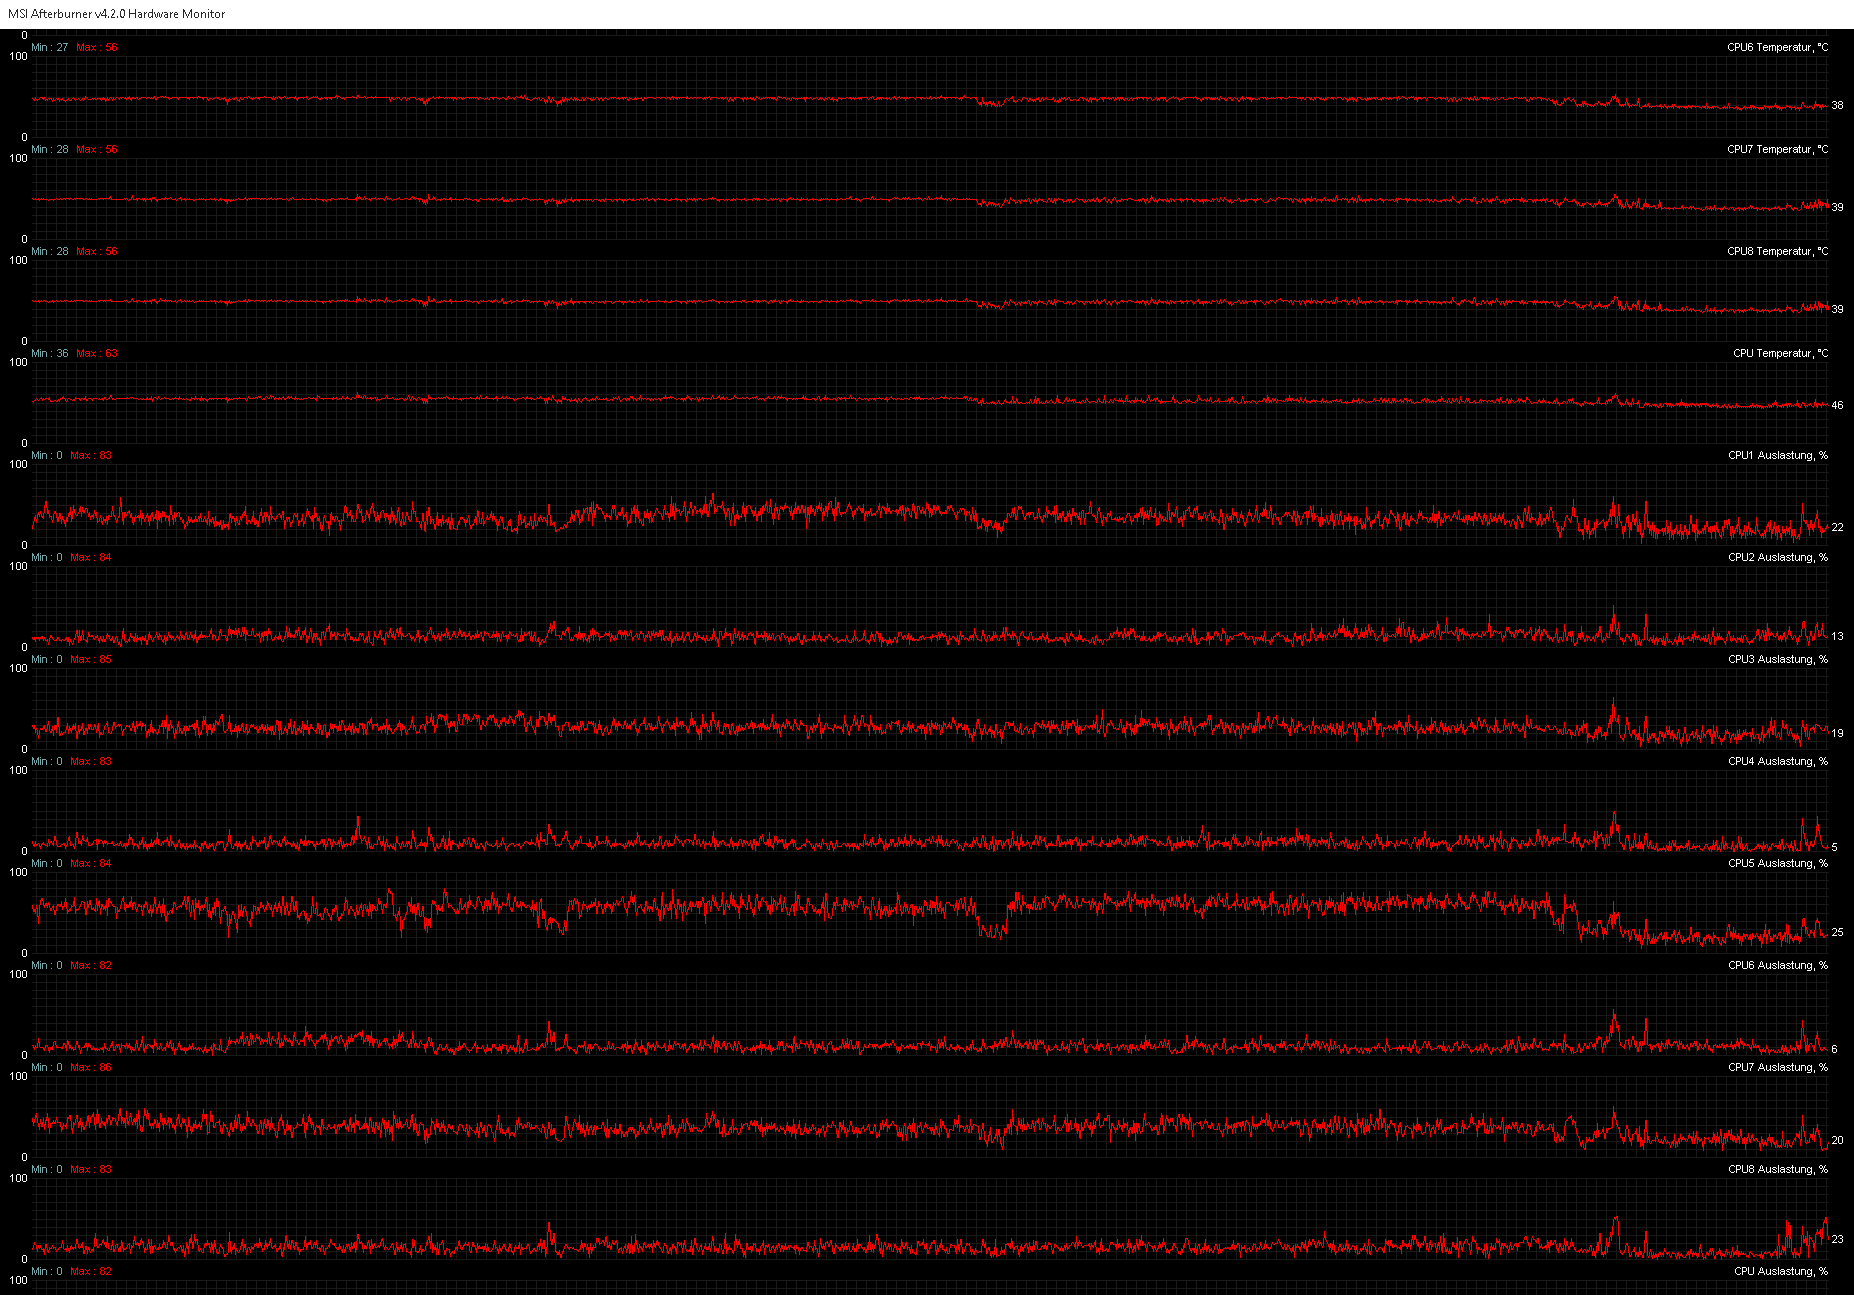The image size is (1854, 1295).
Task: Click inside the CPU3 Auslastung graph plot
Action: point(930,708)
